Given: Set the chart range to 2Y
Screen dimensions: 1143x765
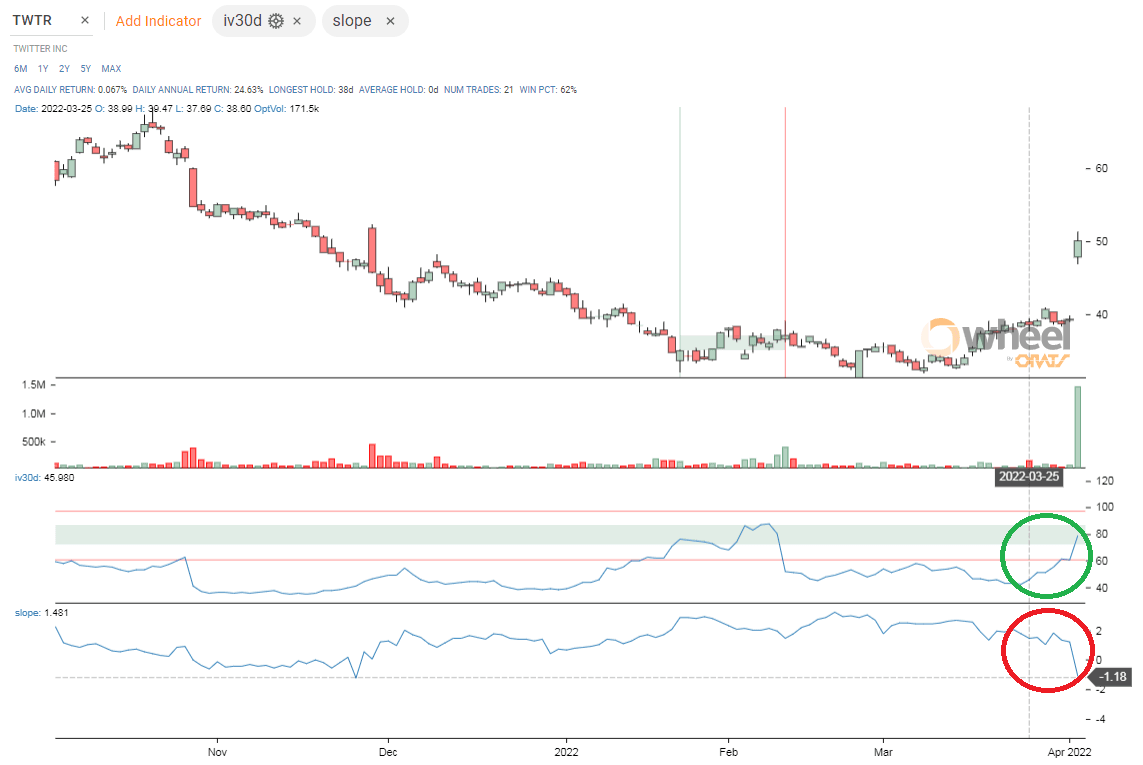Looking at the screenshot, I should tap(64, 69).
